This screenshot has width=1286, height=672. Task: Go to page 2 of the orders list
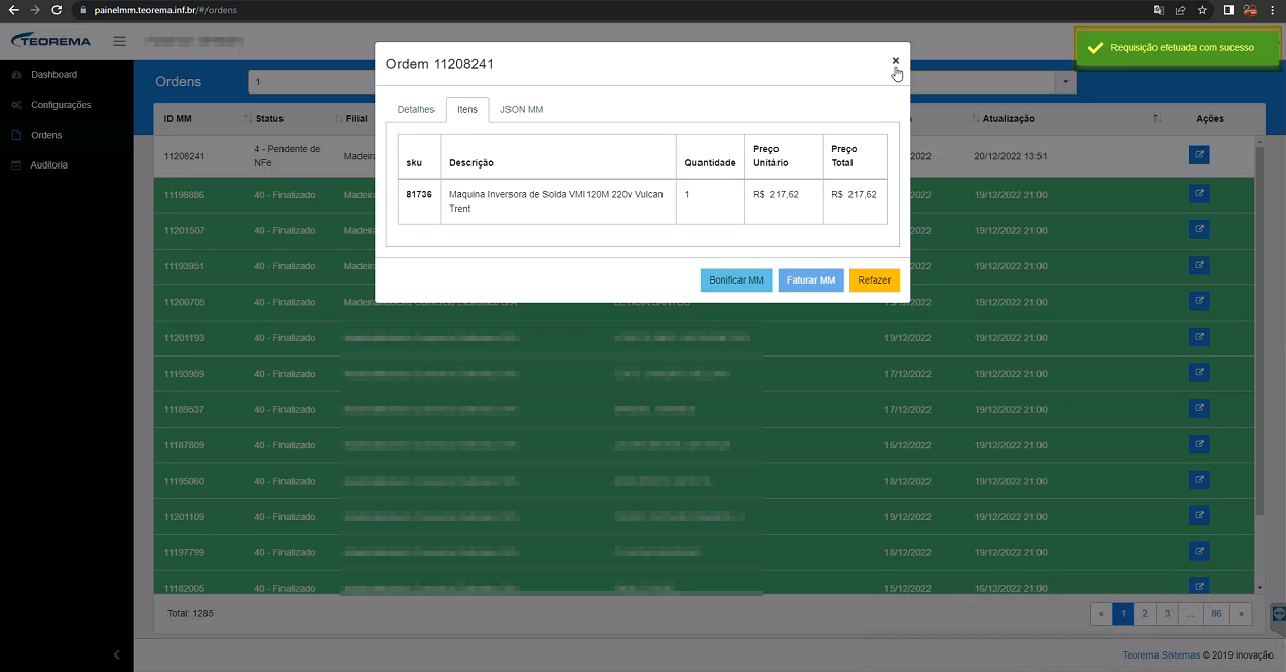coord(1145,613)
